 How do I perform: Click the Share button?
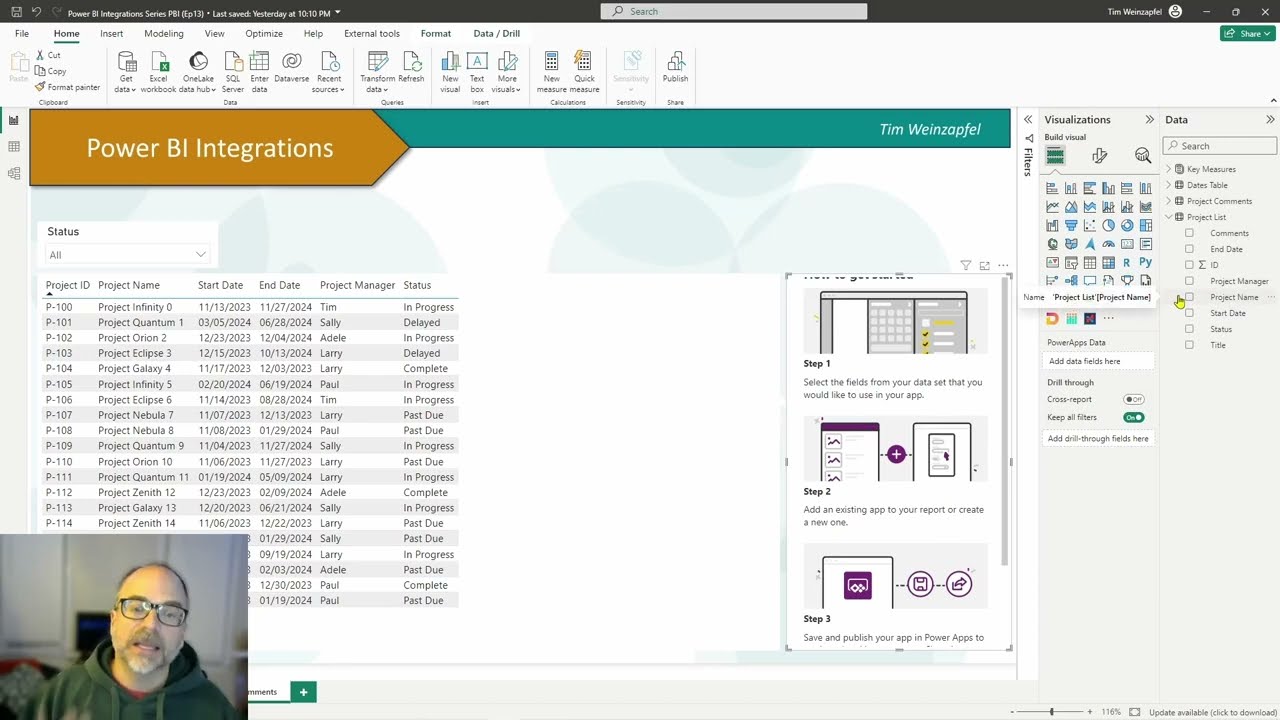1247,33
